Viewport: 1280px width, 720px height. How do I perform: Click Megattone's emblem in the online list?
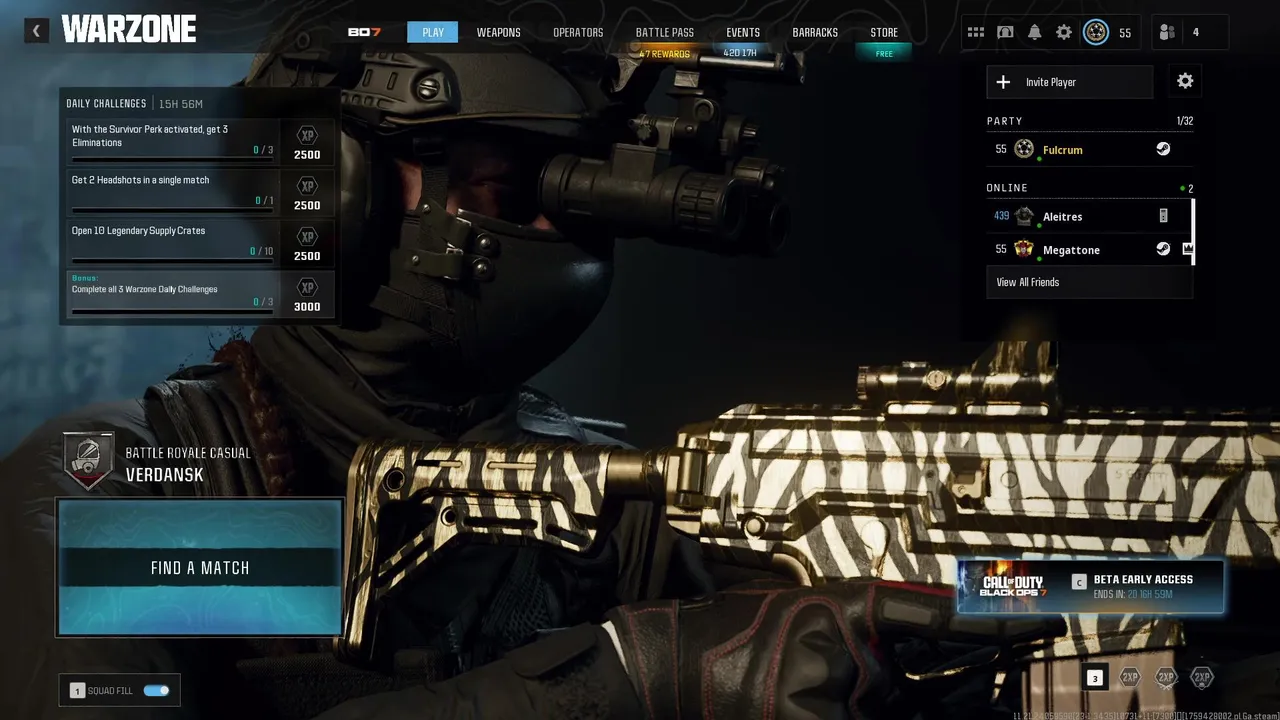[1024, 249]
